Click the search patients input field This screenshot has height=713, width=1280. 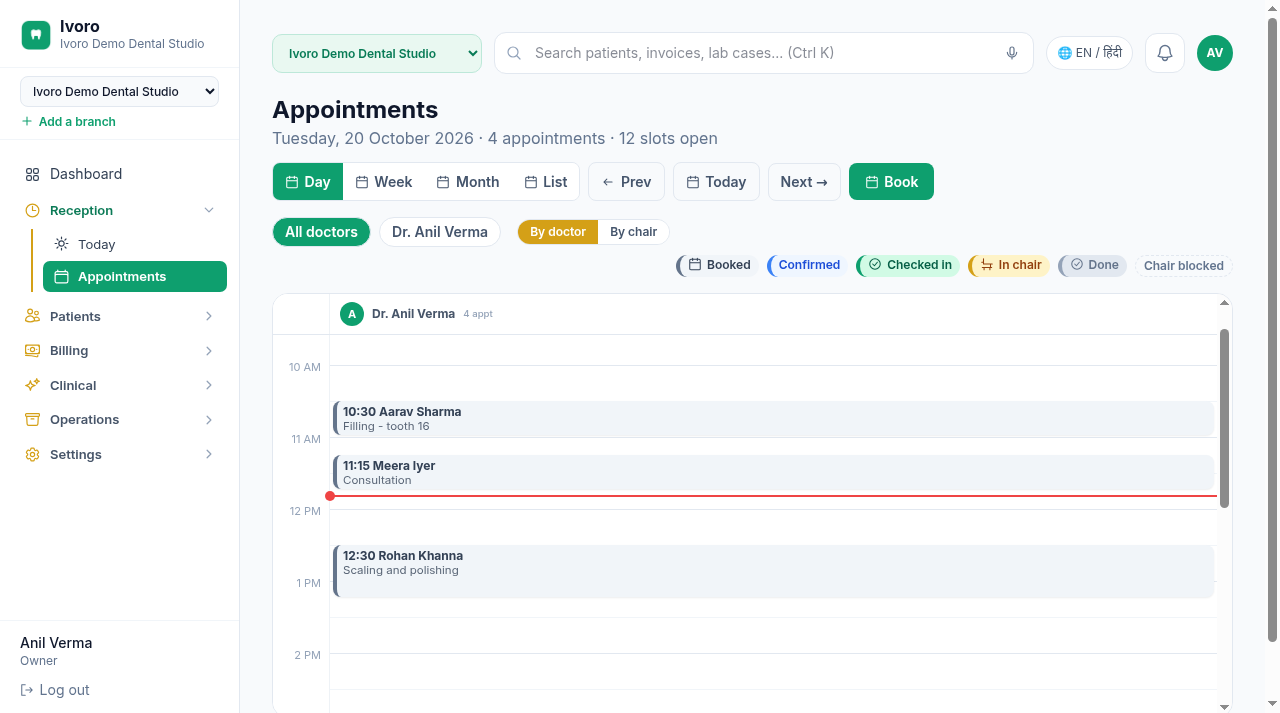[764, 53]
